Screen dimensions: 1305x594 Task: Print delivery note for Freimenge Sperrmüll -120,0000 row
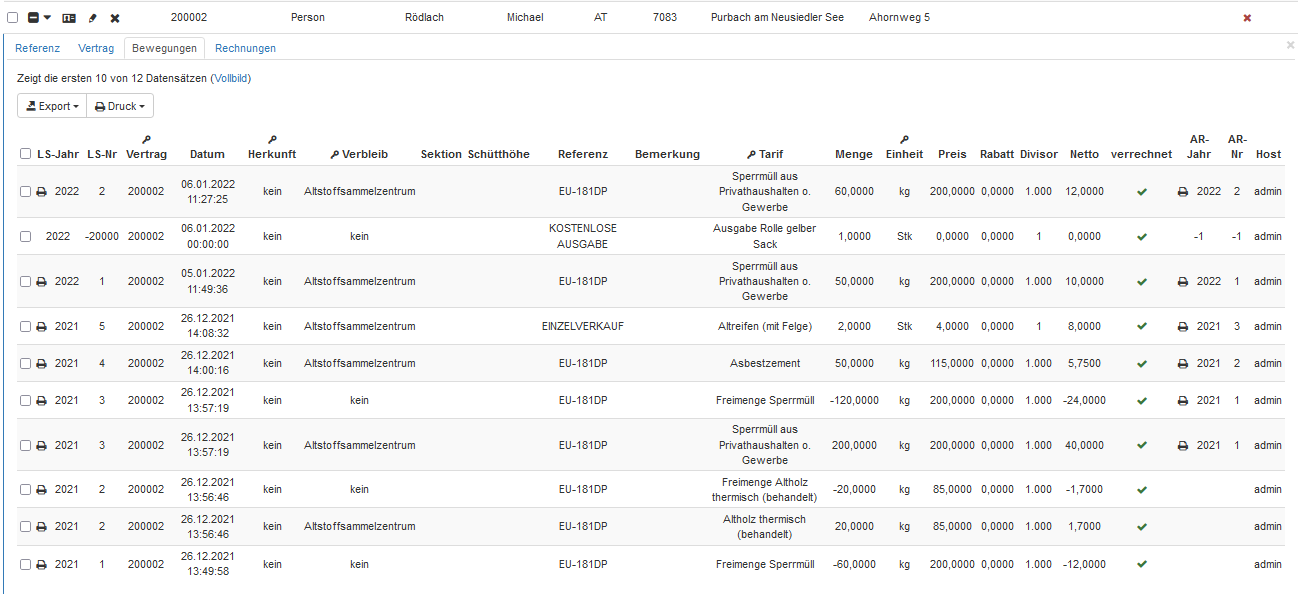[x=41, y=401]
